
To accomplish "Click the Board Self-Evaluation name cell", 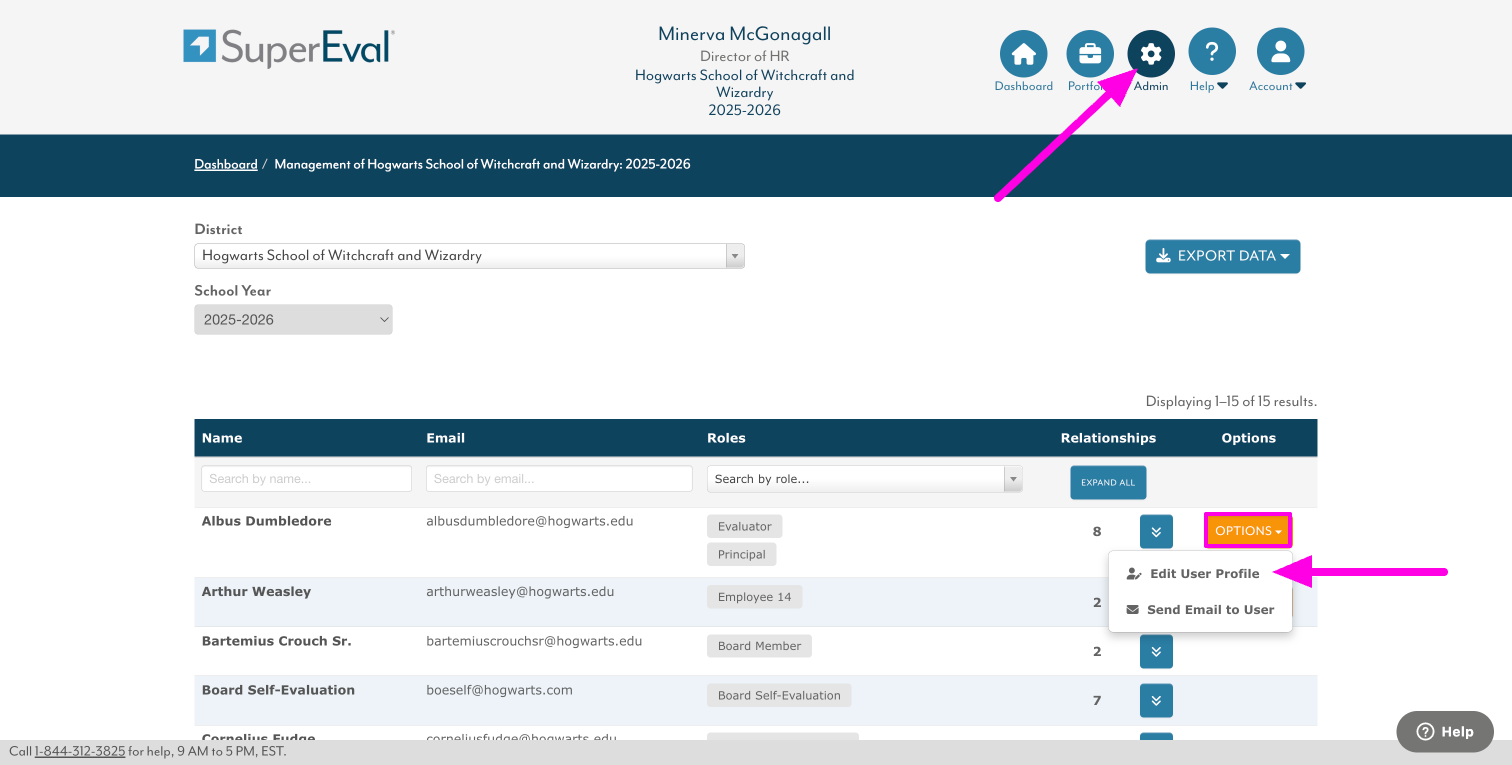I will [278, 690].
